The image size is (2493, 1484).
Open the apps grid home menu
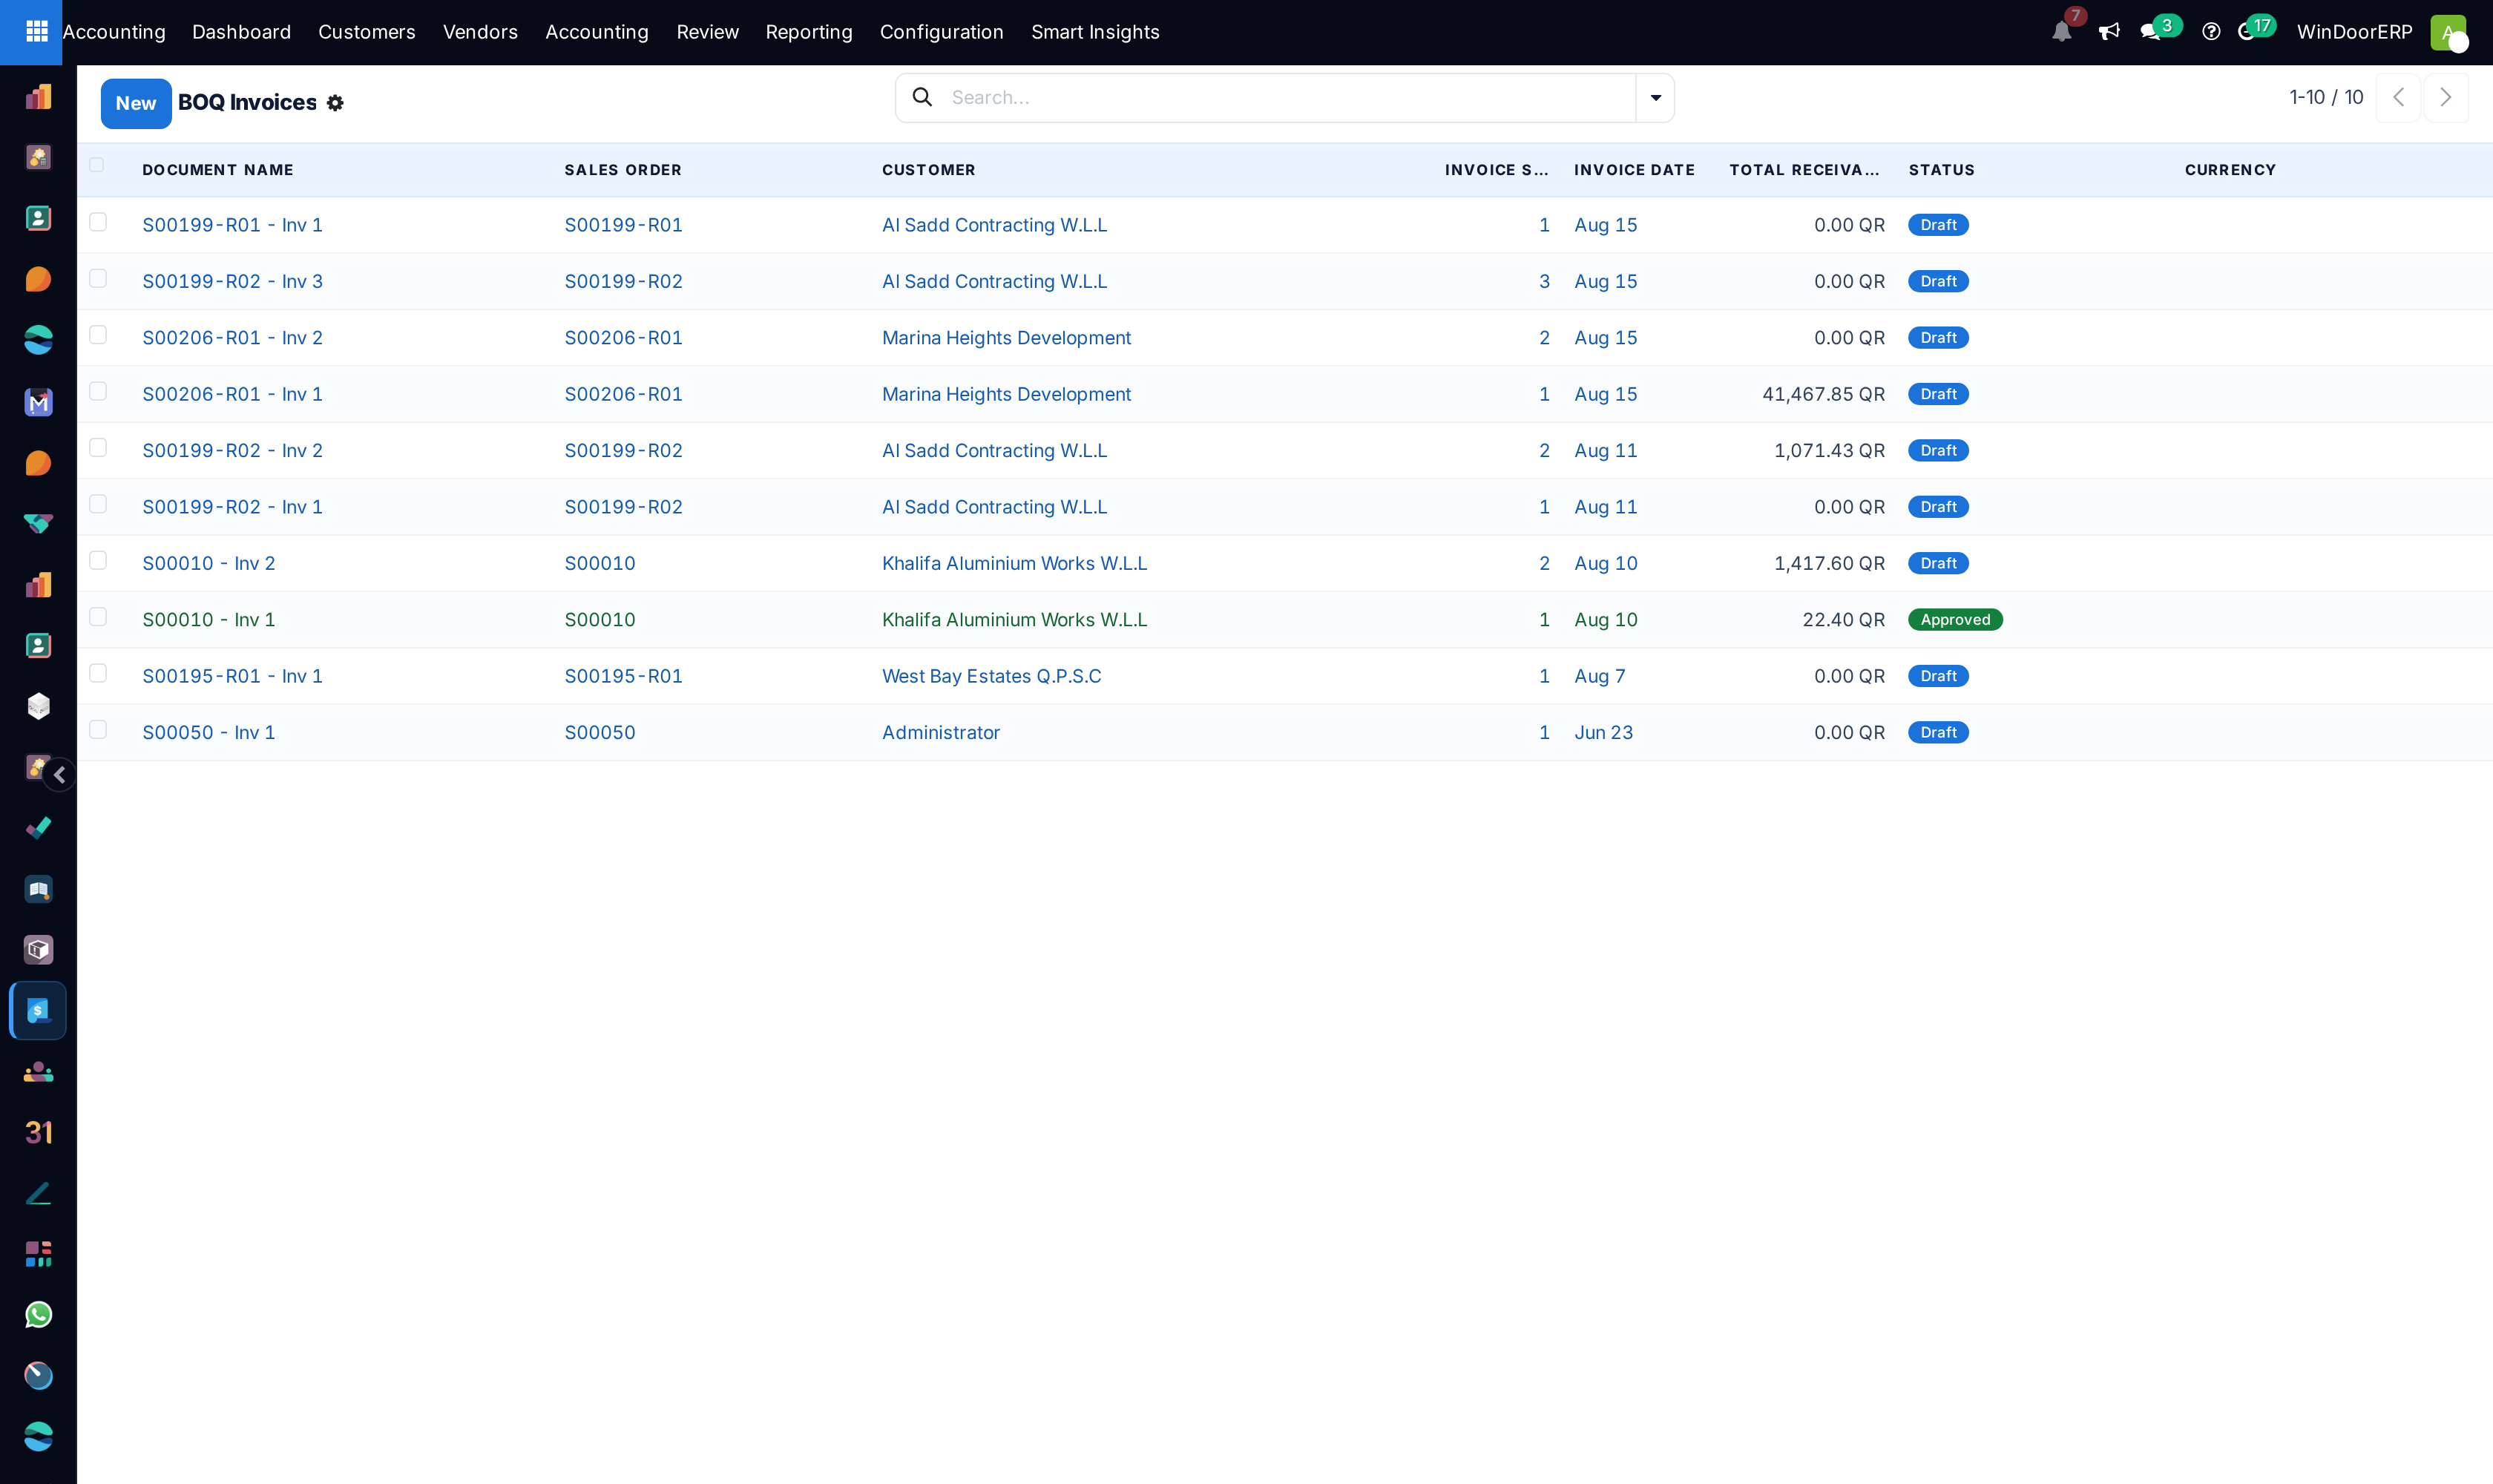pos(37,32)
